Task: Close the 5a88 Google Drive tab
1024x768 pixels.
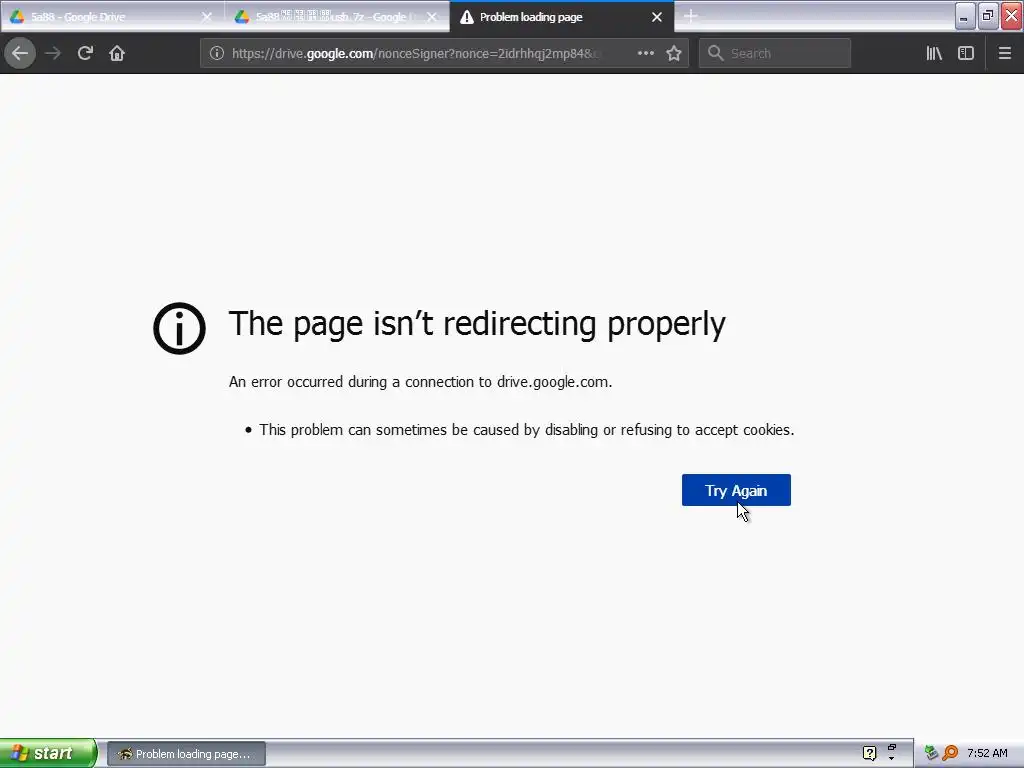Action: pos(206,17)
